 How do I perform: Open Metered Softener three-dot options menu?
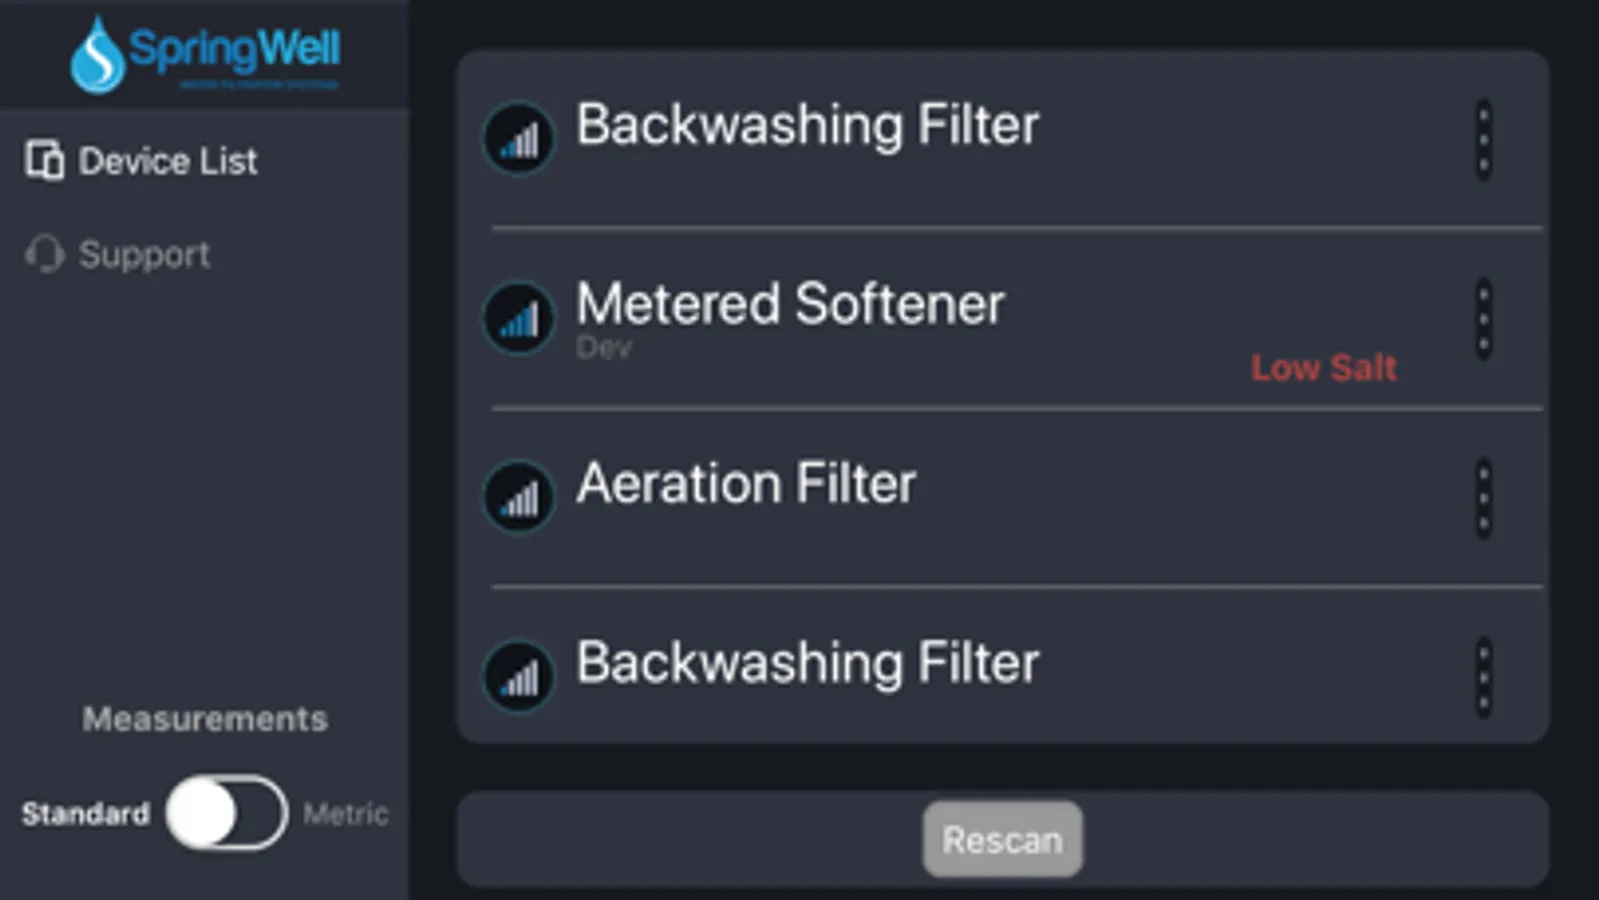click(x=1483, y=319)
